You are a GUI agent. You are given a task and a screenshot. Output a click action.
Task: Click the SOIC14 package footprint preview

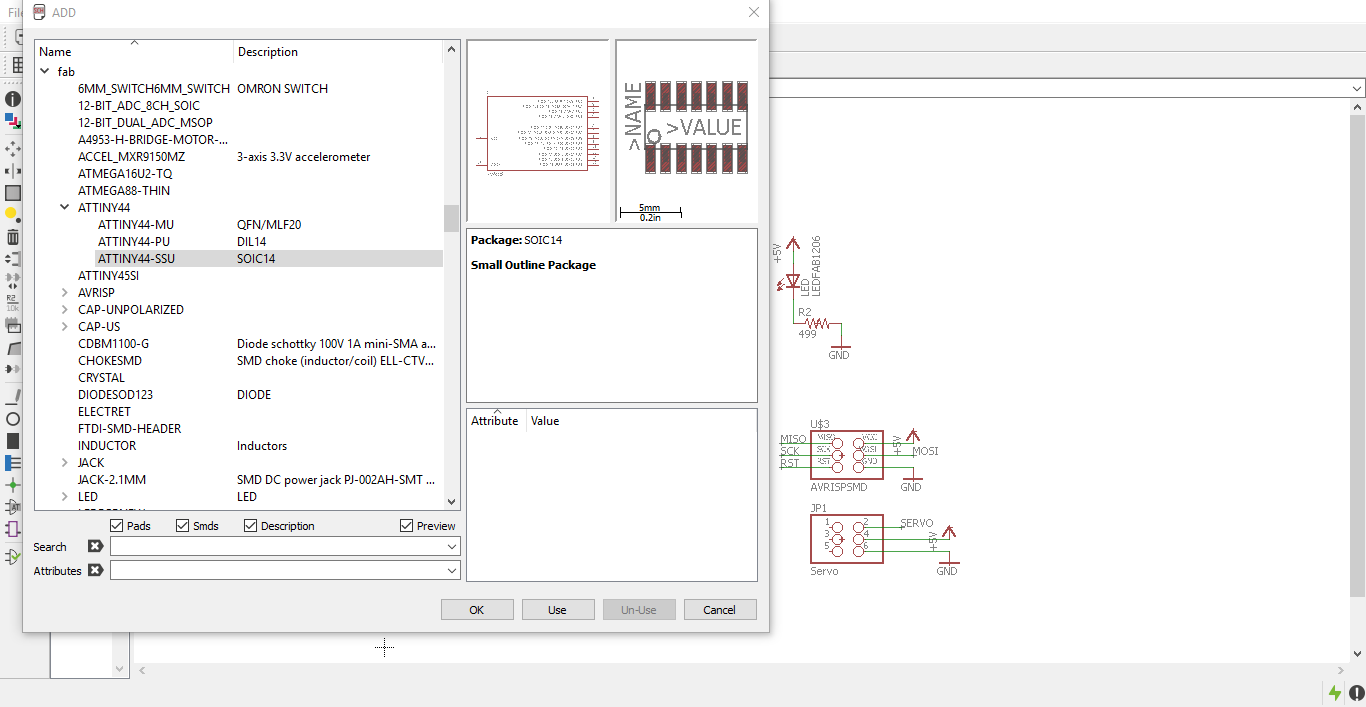click(686, 131)
